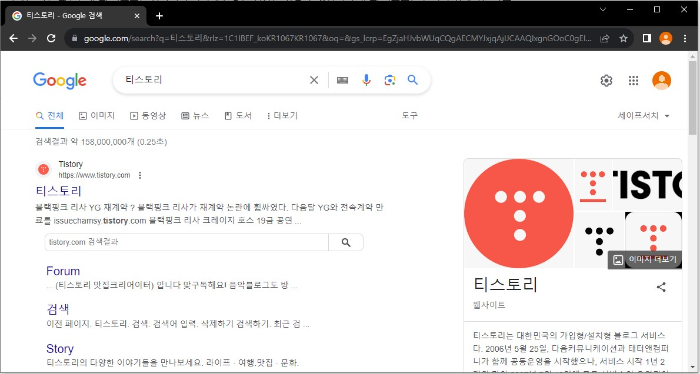The width and height of the screenshot is (700, 374).
Task: Open the 검색 sitelink
Action: pos(58,309)
